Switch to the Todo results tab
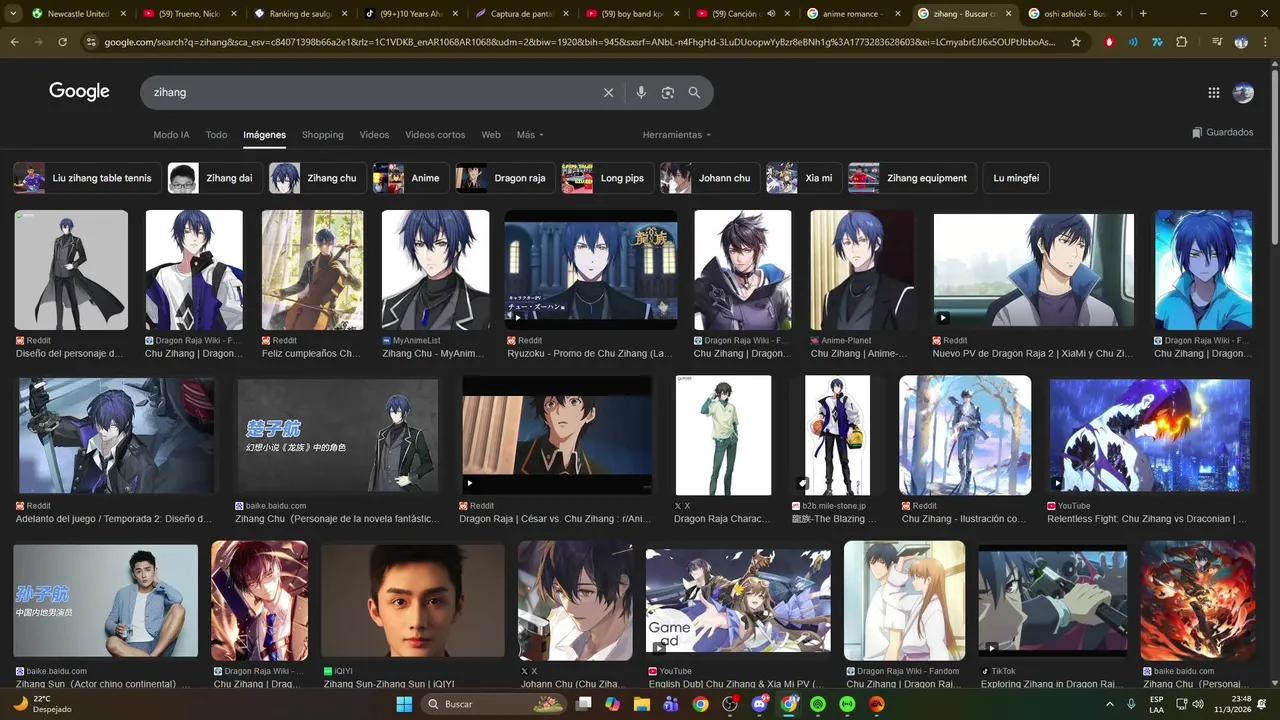Viewport: 1280px width, 720px height. pyautogui.click(x=216, y=135)
